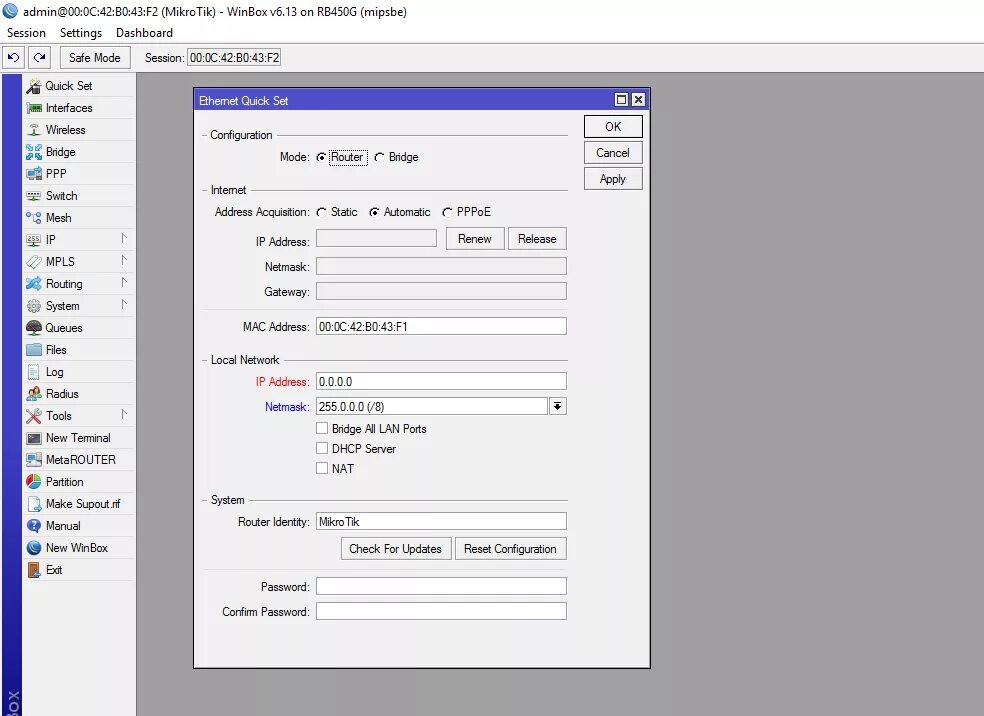Open the Session menu
This screenshot has width=984, height=716.
click(26, 33)
